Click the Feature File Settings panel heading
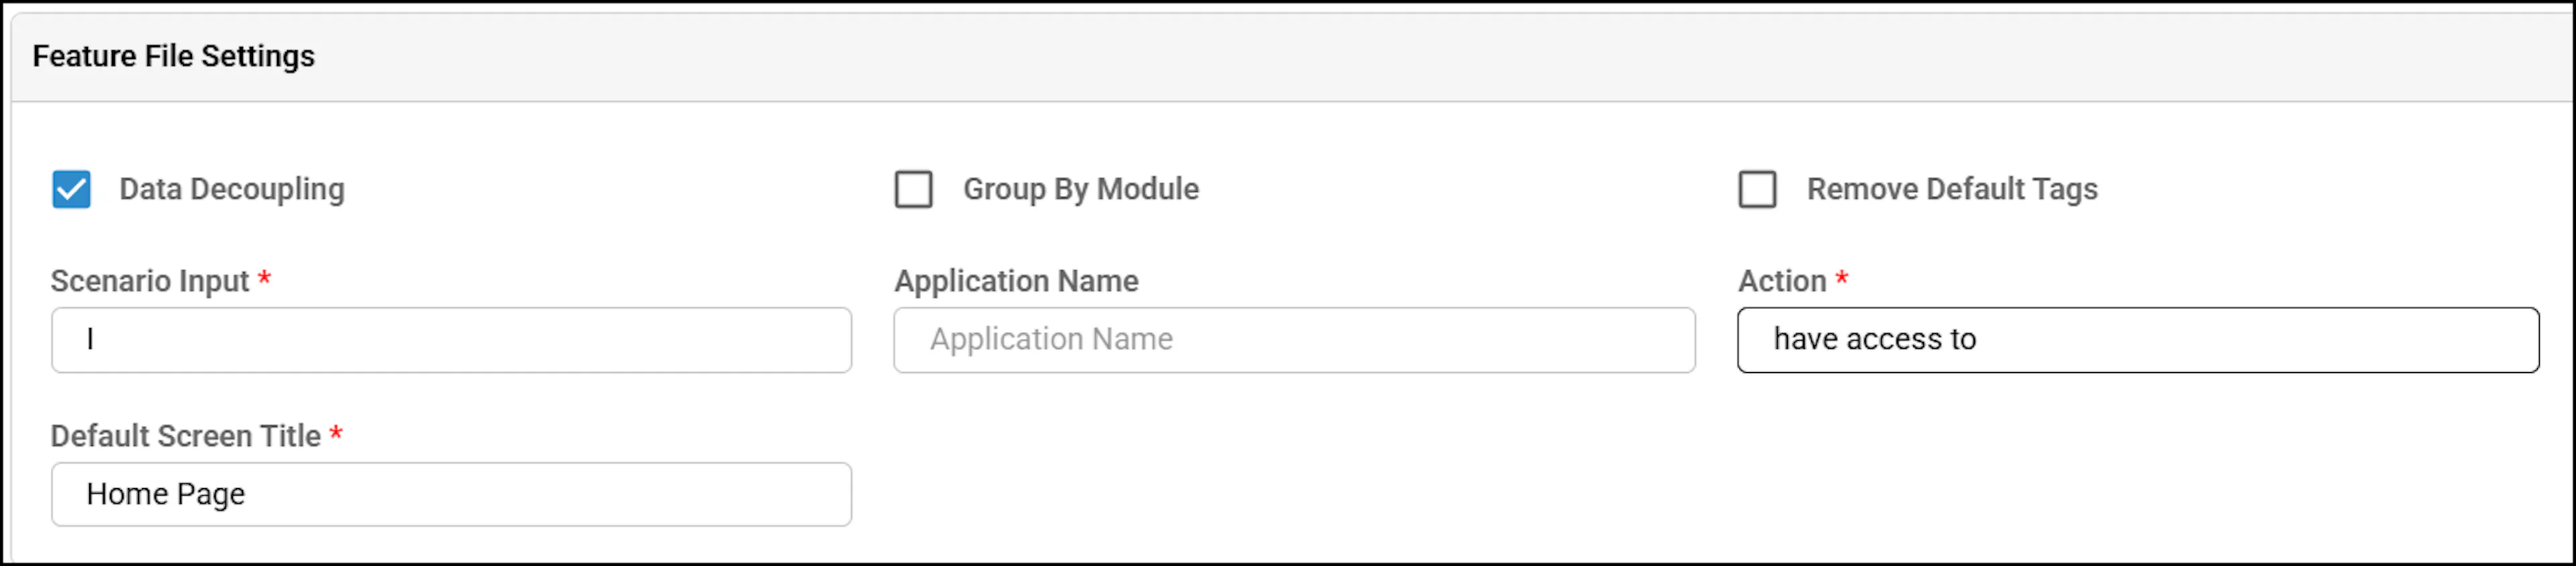 pyautogui.click(x=173, y=56)
